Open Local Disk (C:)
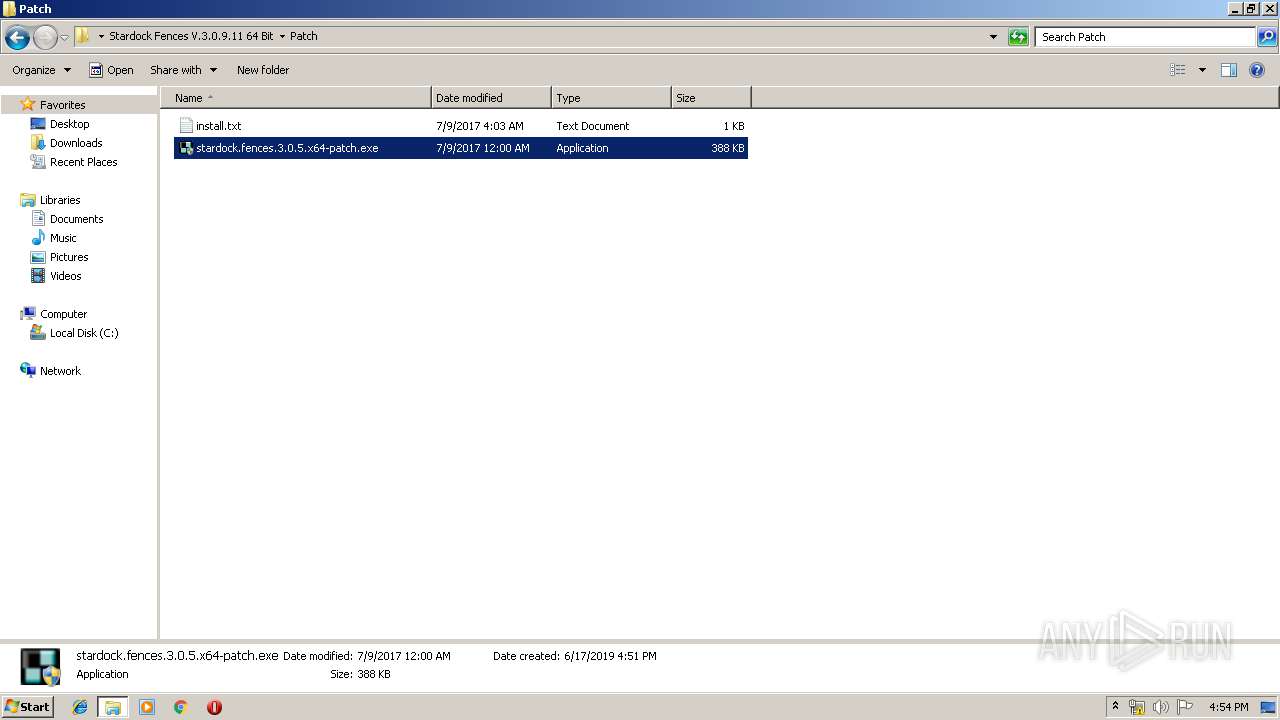Image resolution: width=1280 pixels, height=720 pixels. (x=84, y=333)
